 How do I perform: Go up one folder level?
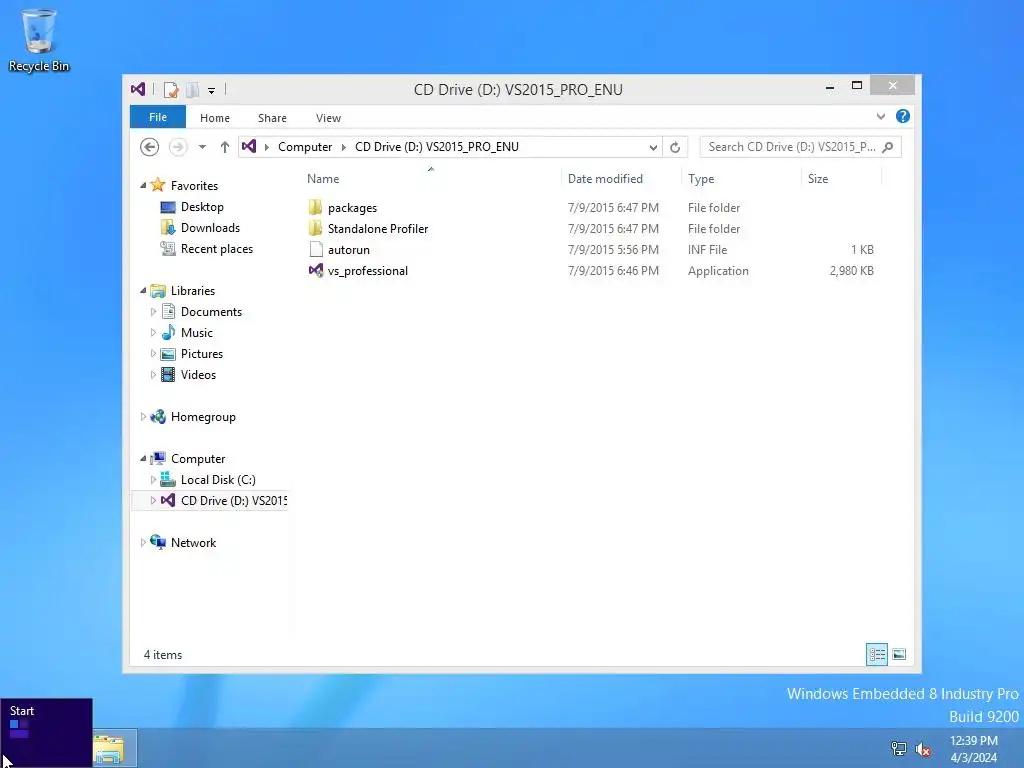(225, 147)
